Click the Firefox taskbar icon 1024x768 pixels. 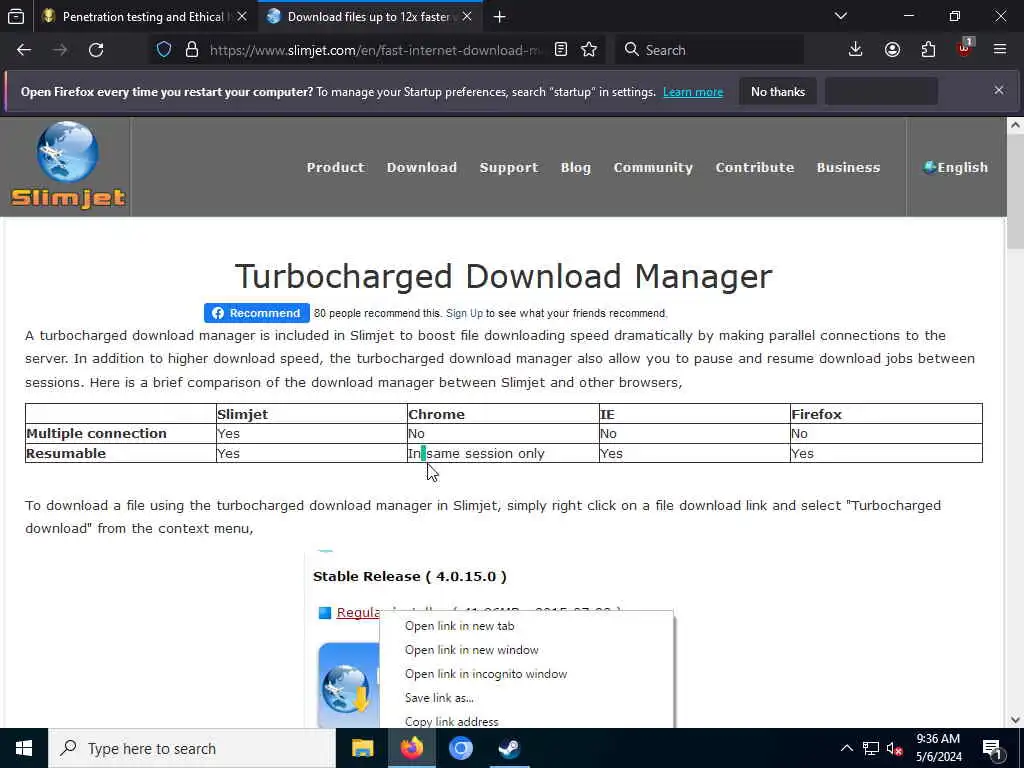click(411, 748)
